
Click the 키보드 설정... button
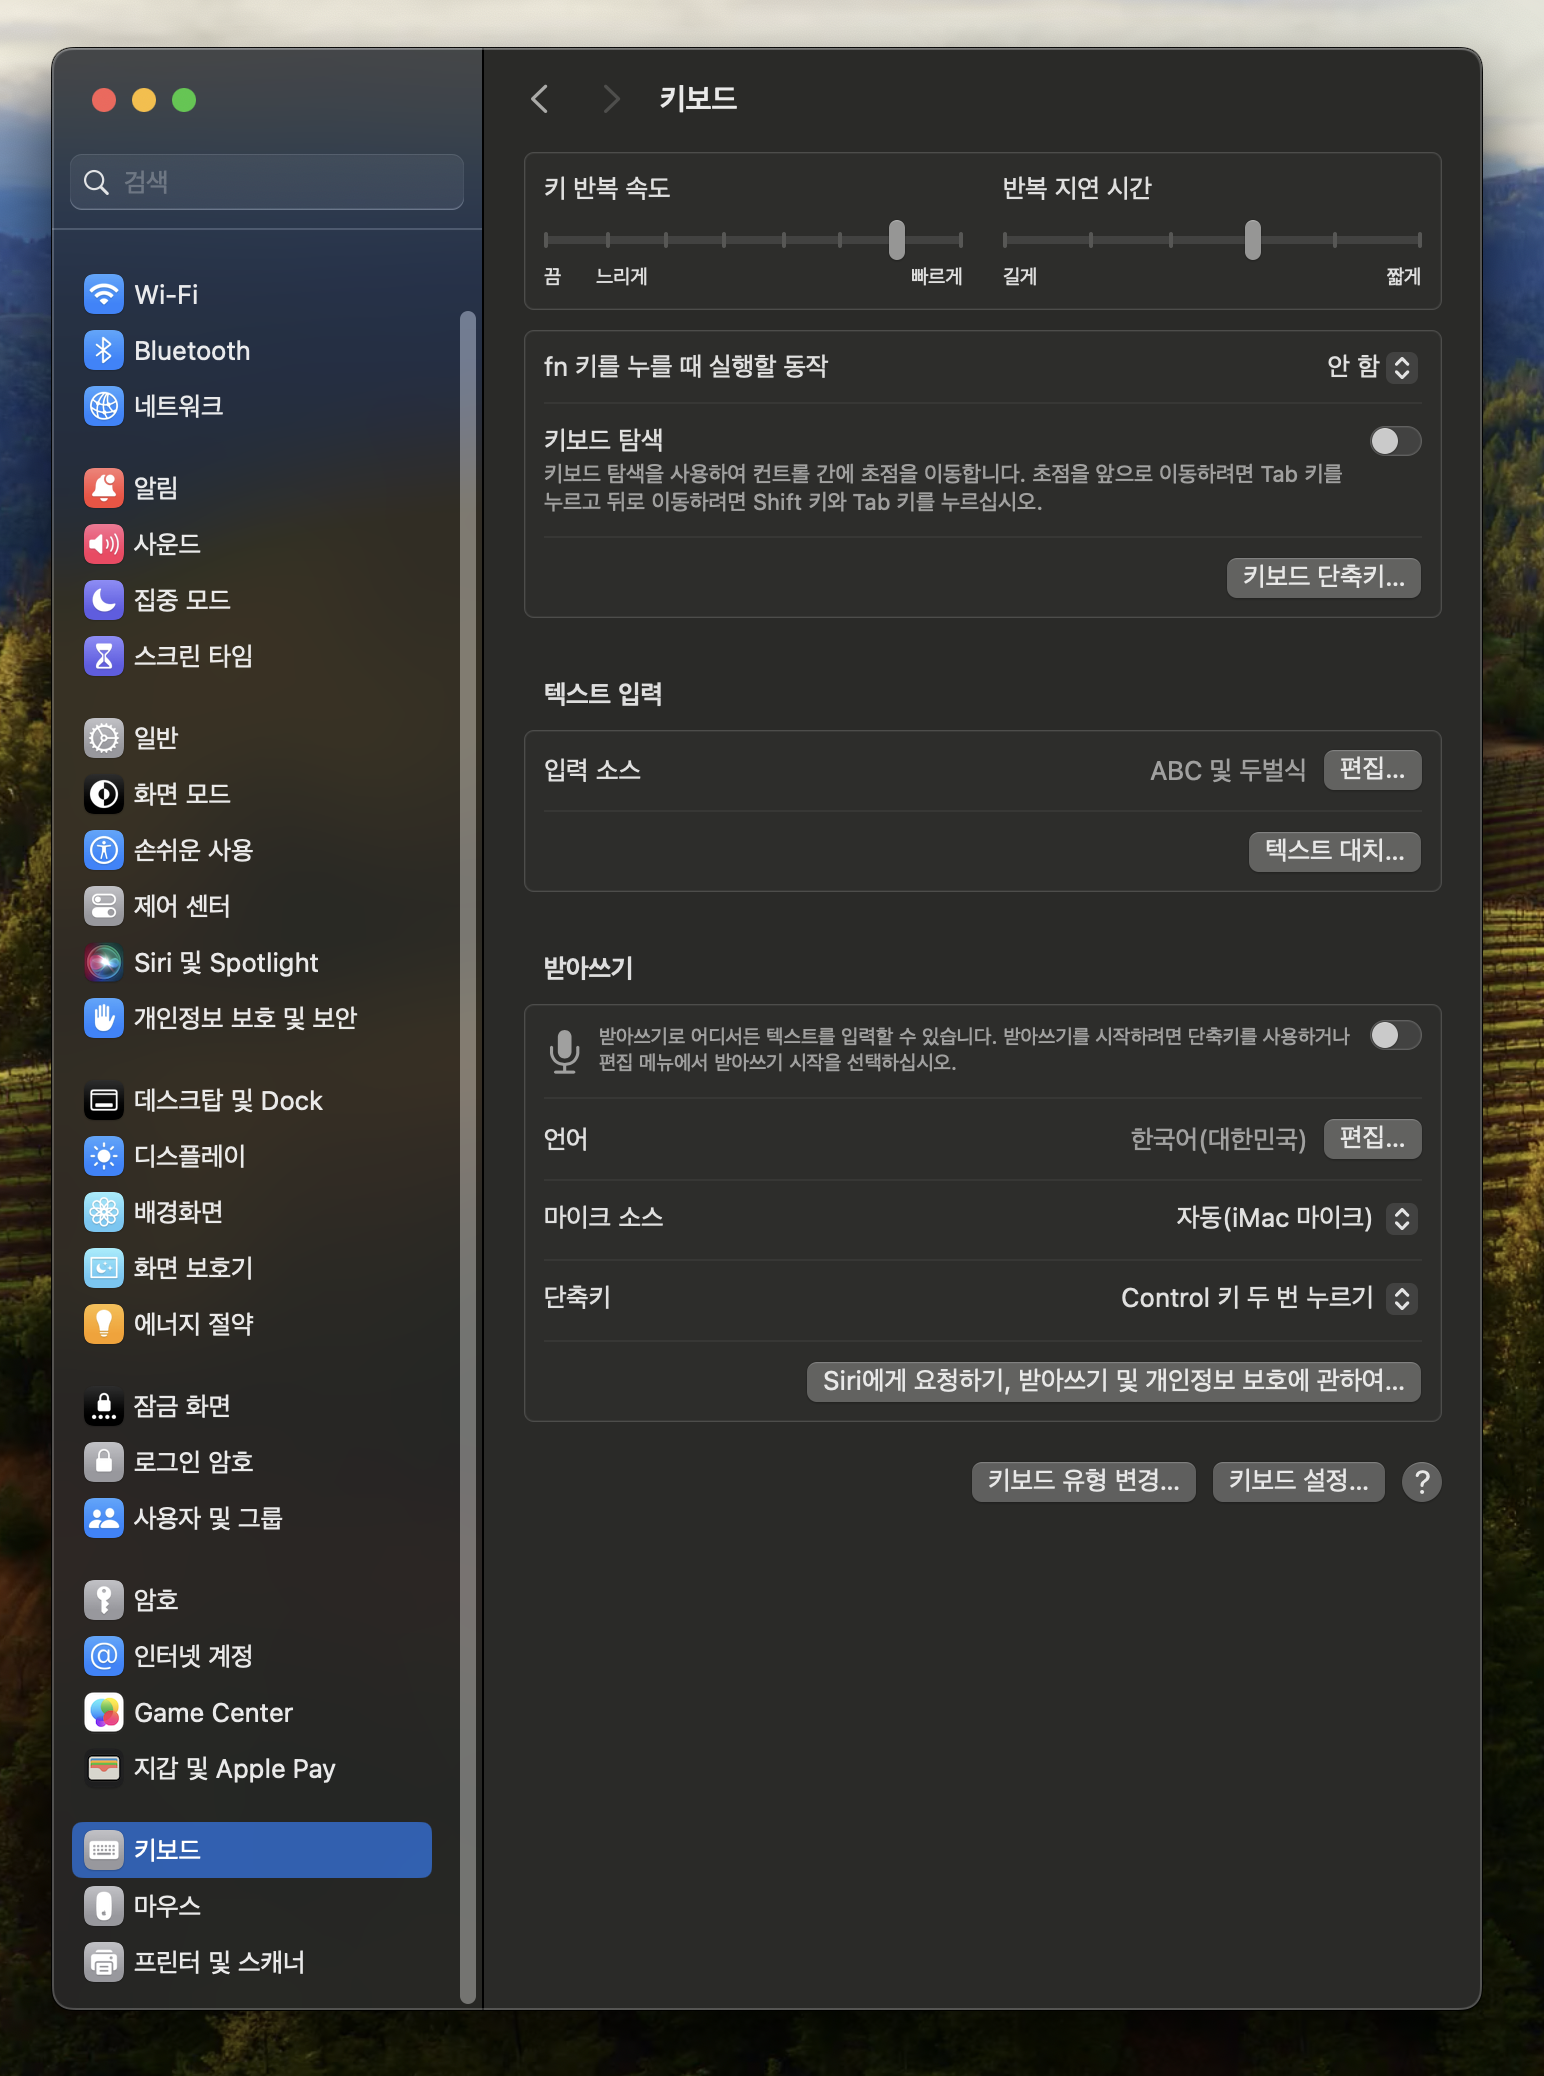1298,1481
